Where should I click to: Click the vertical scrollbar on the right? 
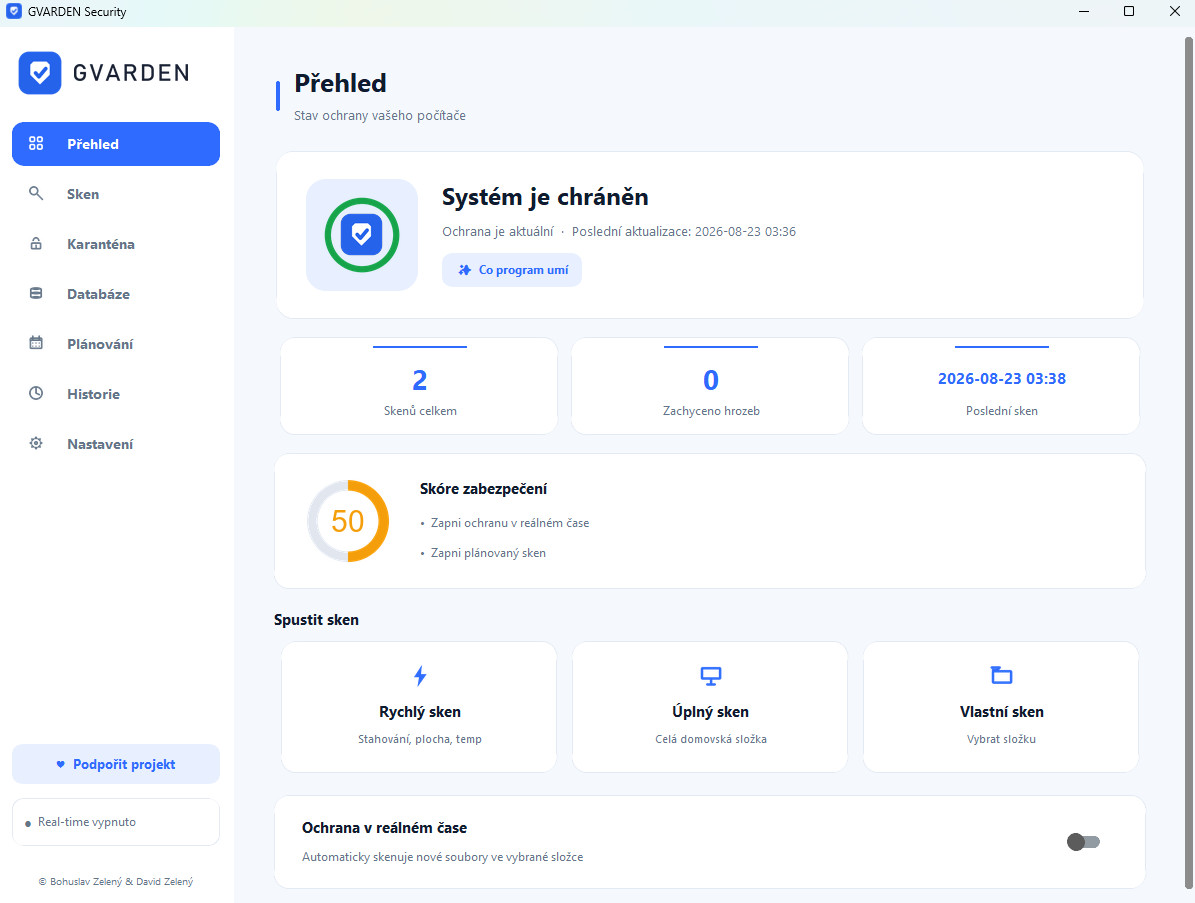pos(1188,462)
